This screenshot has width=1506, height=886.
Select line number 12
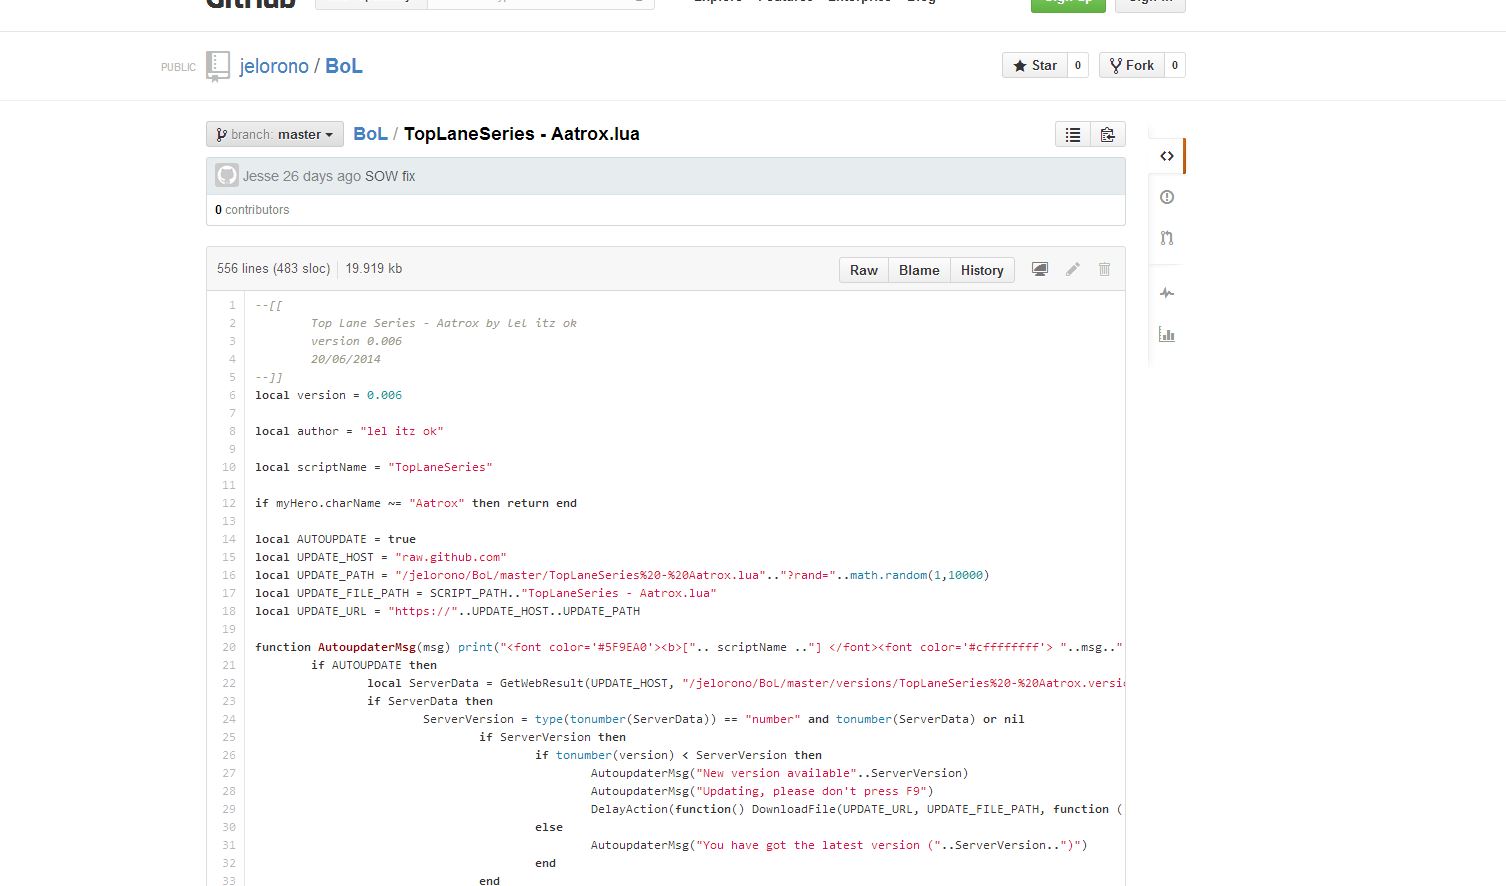point(229,503)
